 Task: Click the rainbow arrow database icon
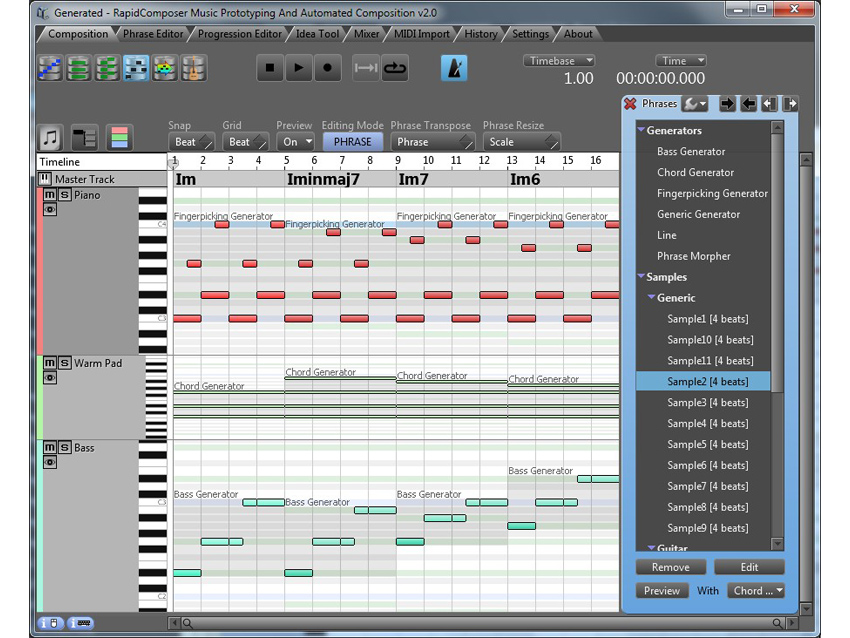tap(165, 68)
